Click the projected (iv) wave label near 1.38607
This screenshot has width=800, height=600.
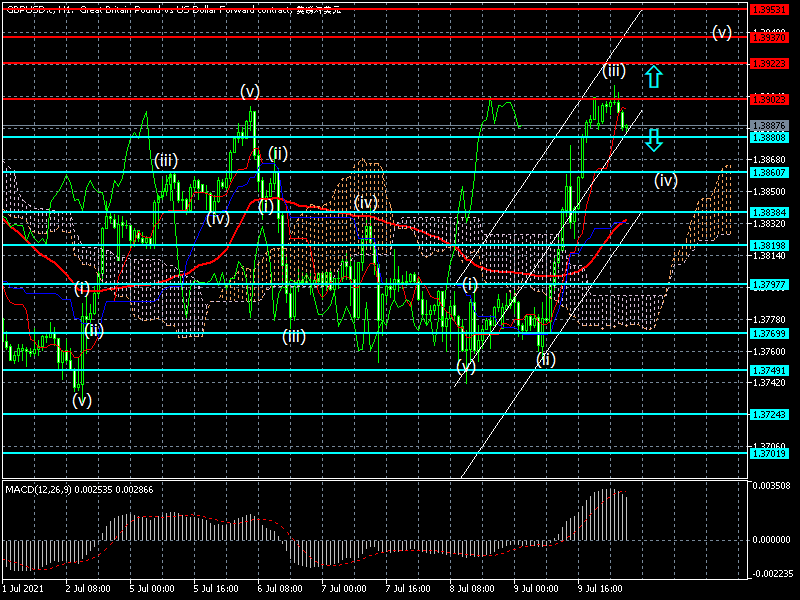point(667,181)
